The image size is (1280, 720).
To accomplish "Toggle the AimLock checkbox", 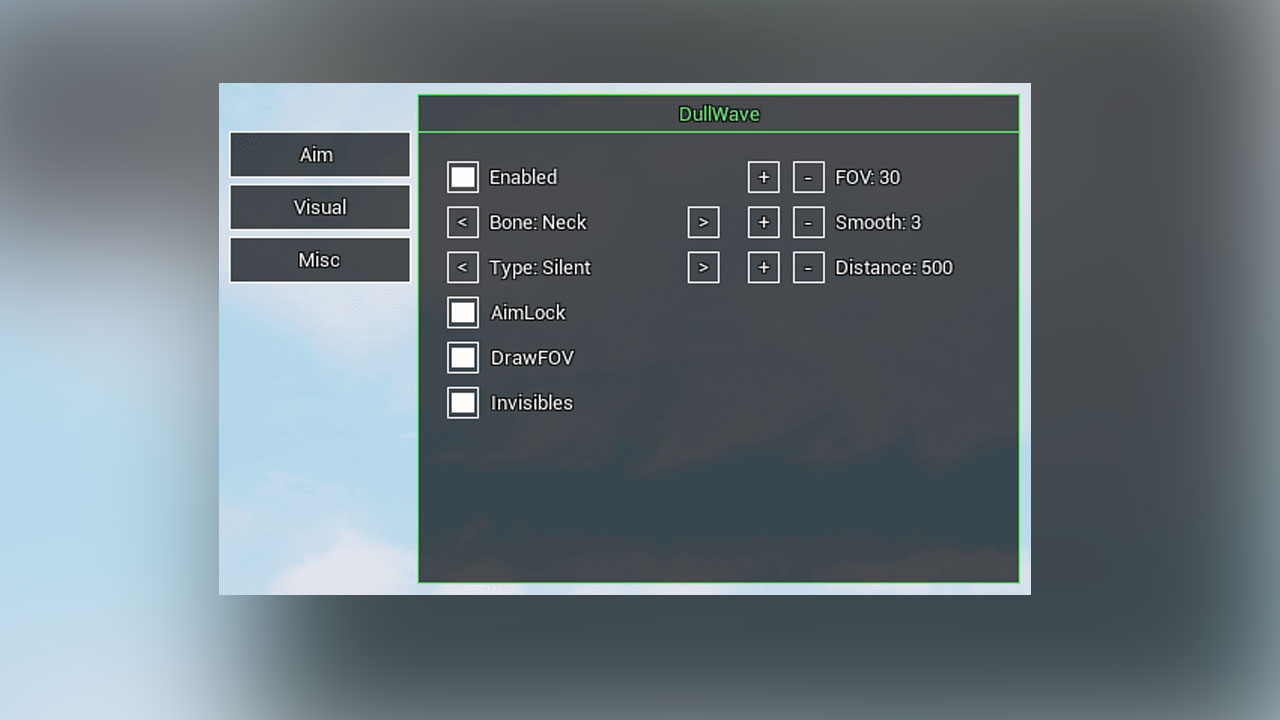I will coord(463,312).
